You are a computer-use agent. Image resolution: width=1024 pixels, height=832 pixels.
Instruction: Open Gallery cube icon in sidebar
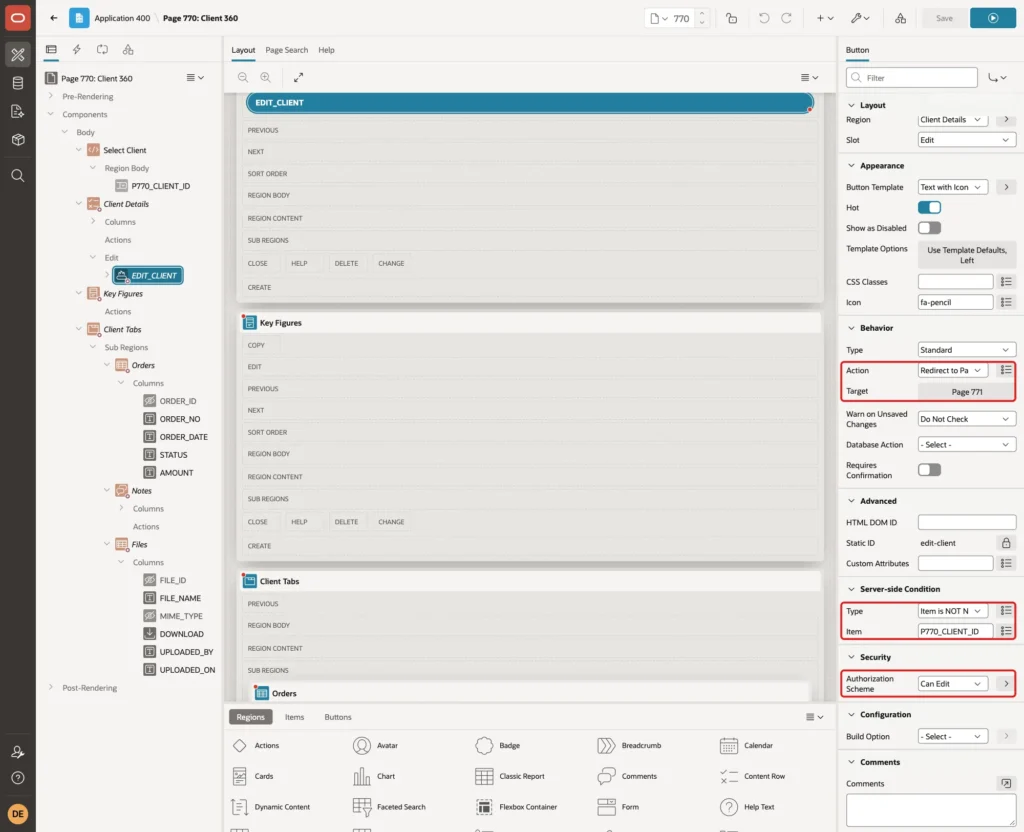tap(18, 139)
